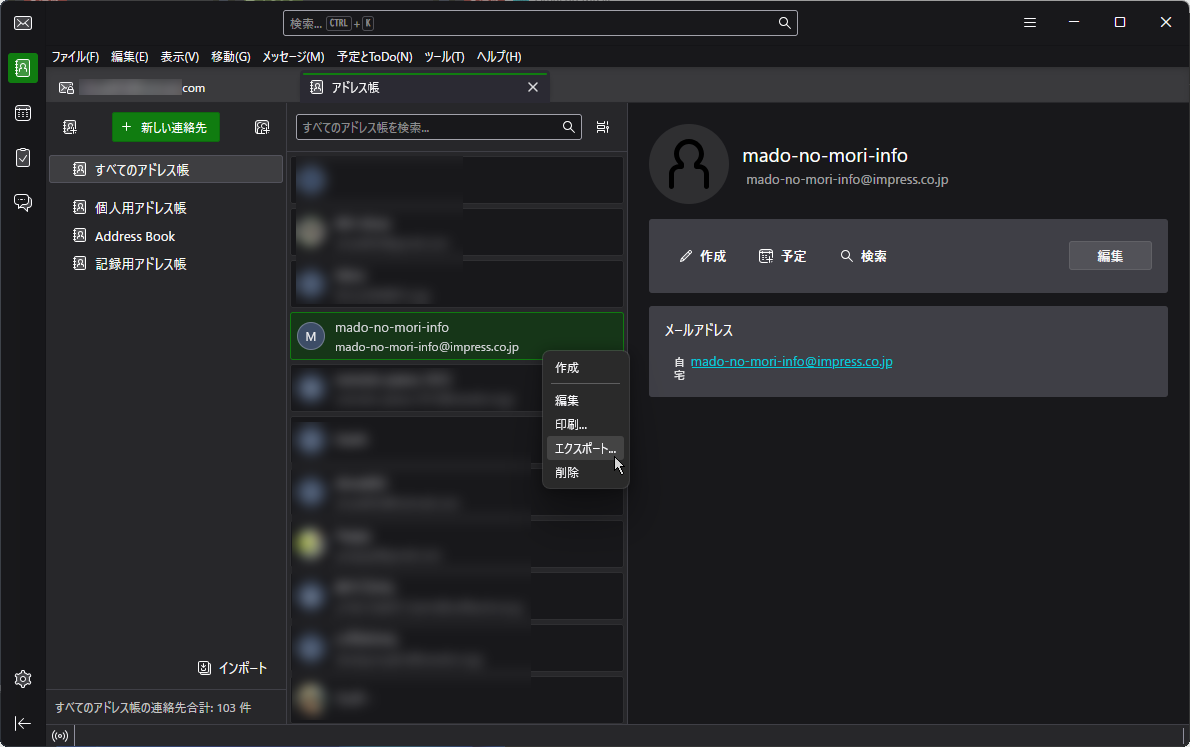1190x747 pixels.
Task: Open the ファイル(F) menu
Action: point(75,56)
